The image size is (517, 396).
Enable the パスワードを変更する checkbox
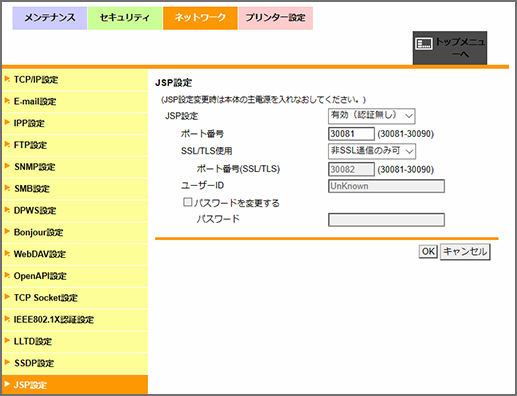[188, 202]
